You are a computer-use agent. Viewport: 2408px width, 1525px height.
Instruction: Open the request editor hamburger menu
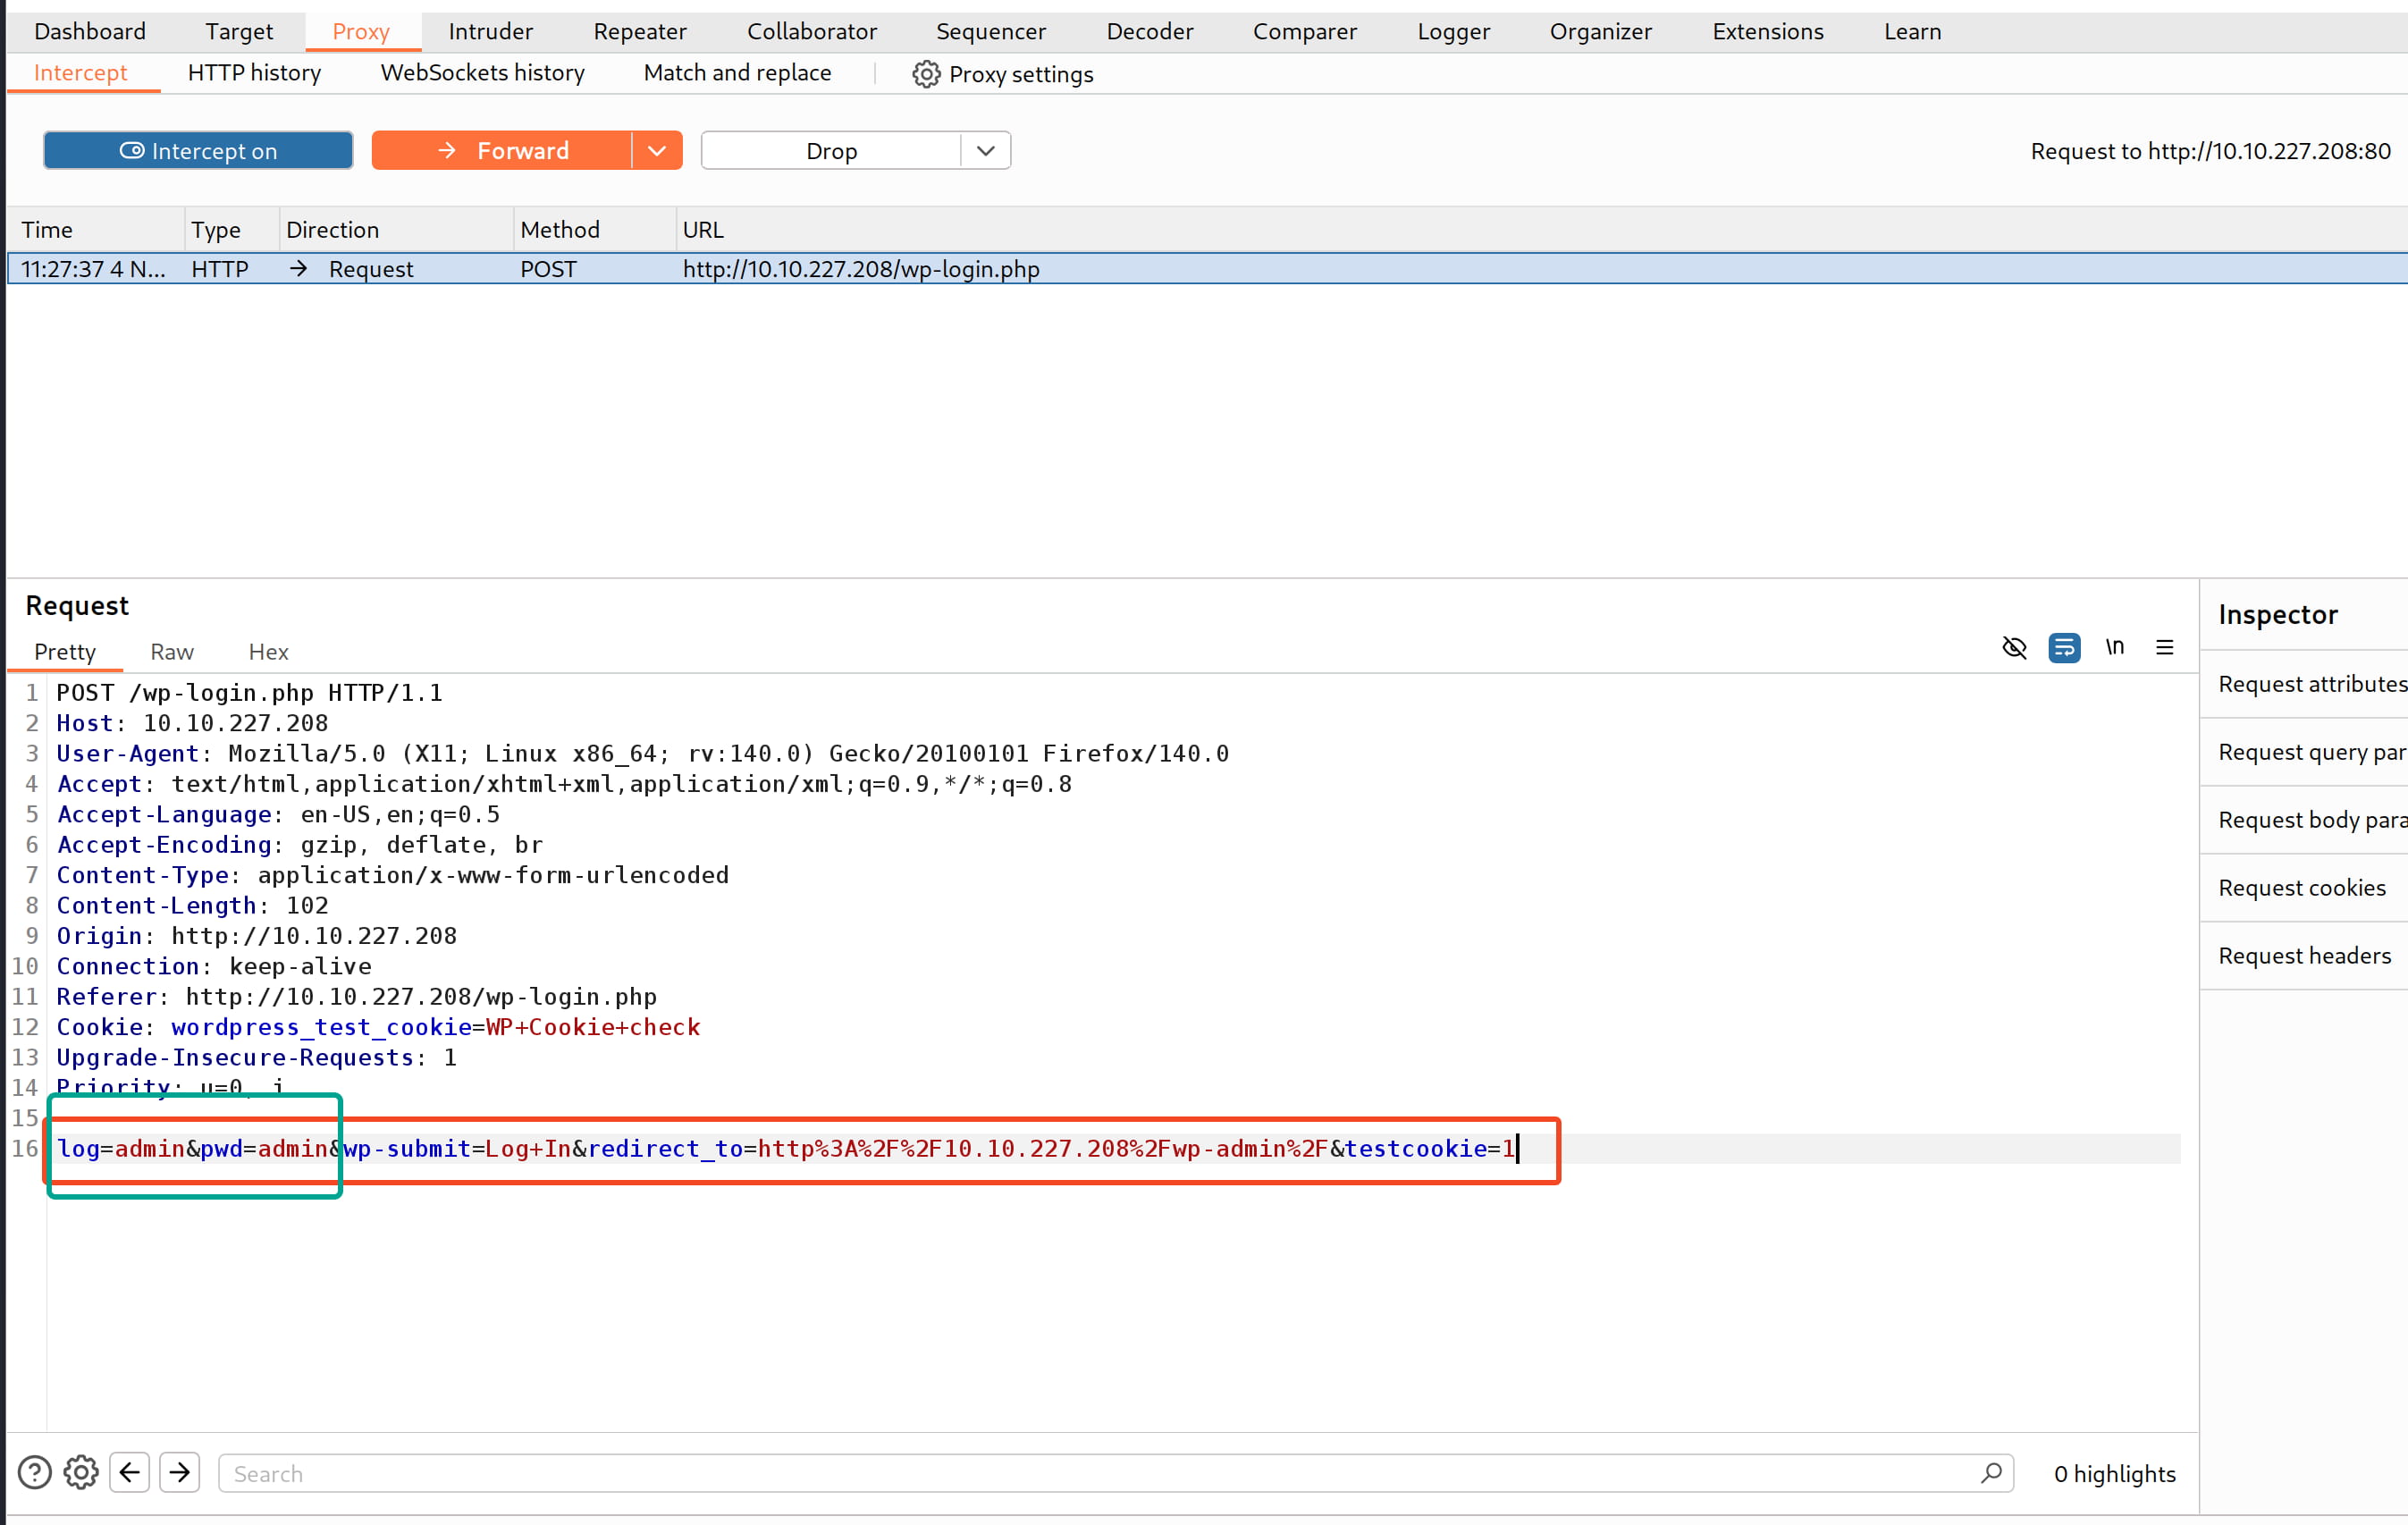point(2165,648)
